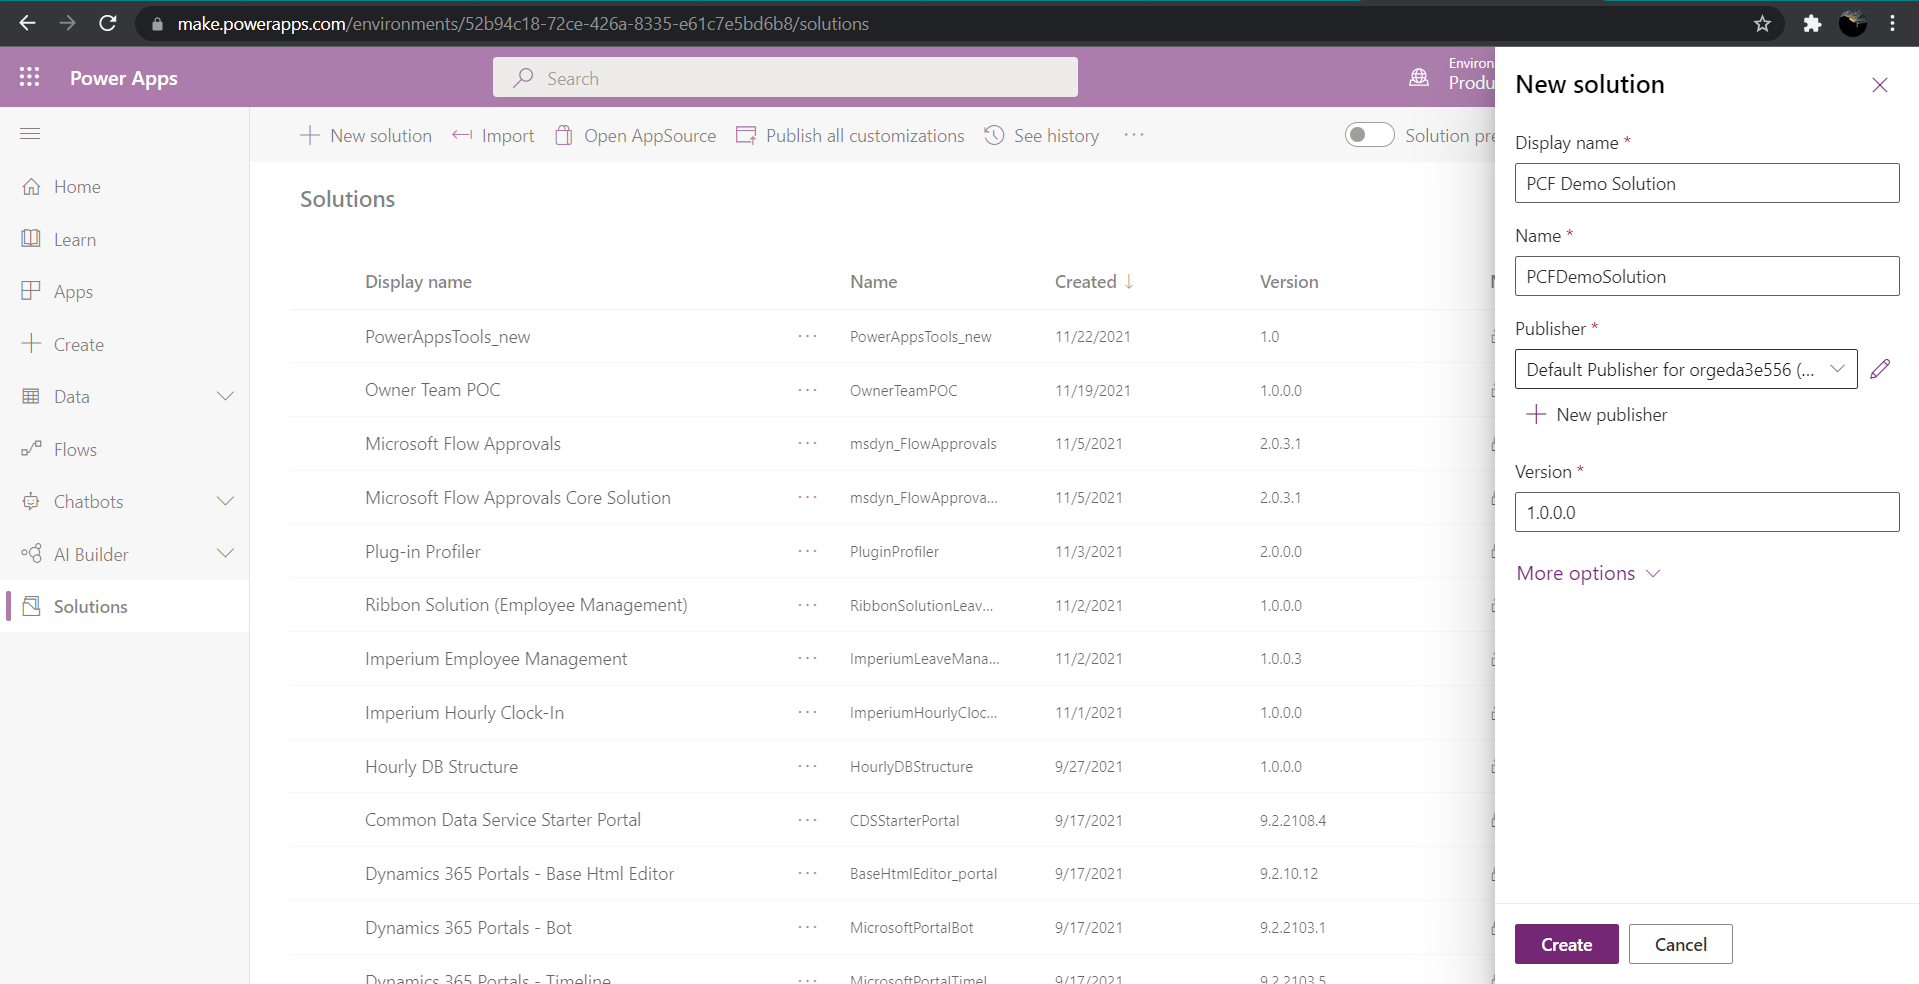Click New publisher link
The height and width of the screenshot is (984, 1919).
tap(1596, 414)
